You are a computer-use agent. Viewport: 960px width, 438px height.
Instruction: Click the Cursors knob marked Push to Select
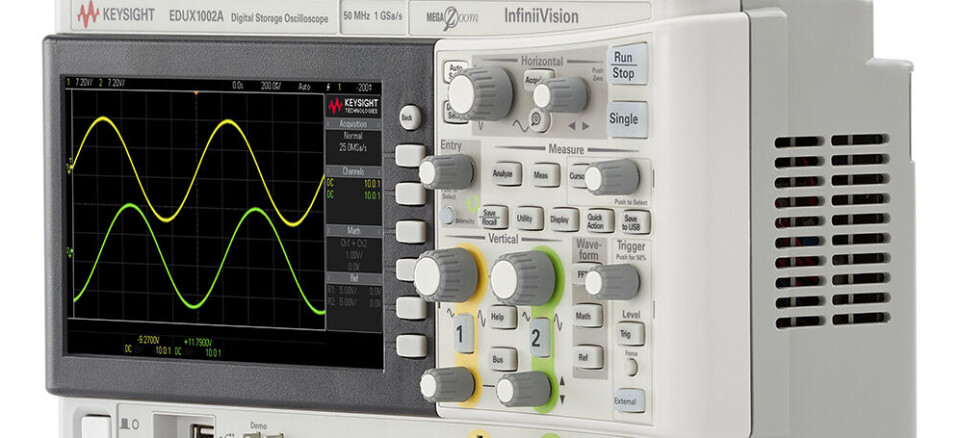coord(612,177)
